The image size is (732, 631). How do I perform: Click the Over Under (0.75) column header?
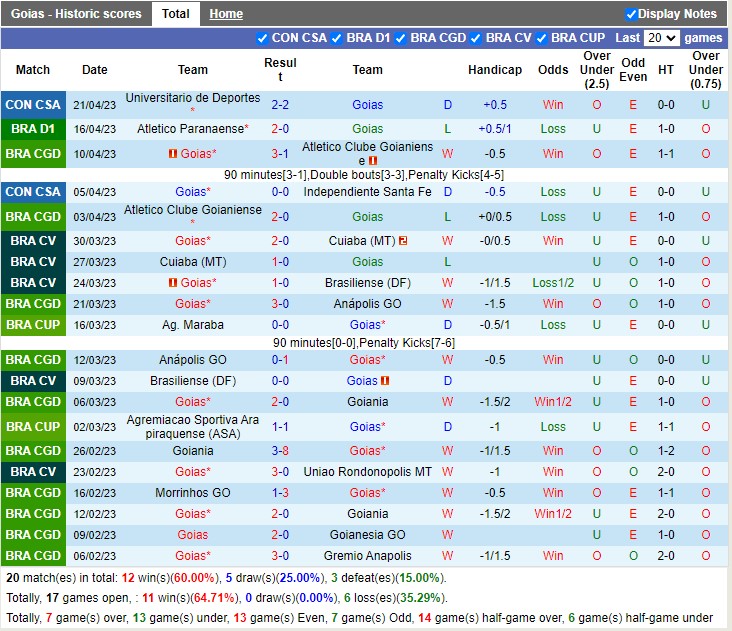tap(706, 70)
